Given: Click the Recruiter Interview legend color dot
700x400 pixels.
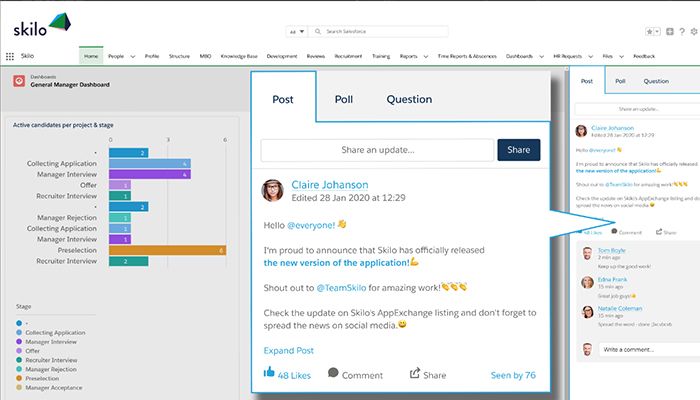Looking at the screenshot, I should (19, 360).
